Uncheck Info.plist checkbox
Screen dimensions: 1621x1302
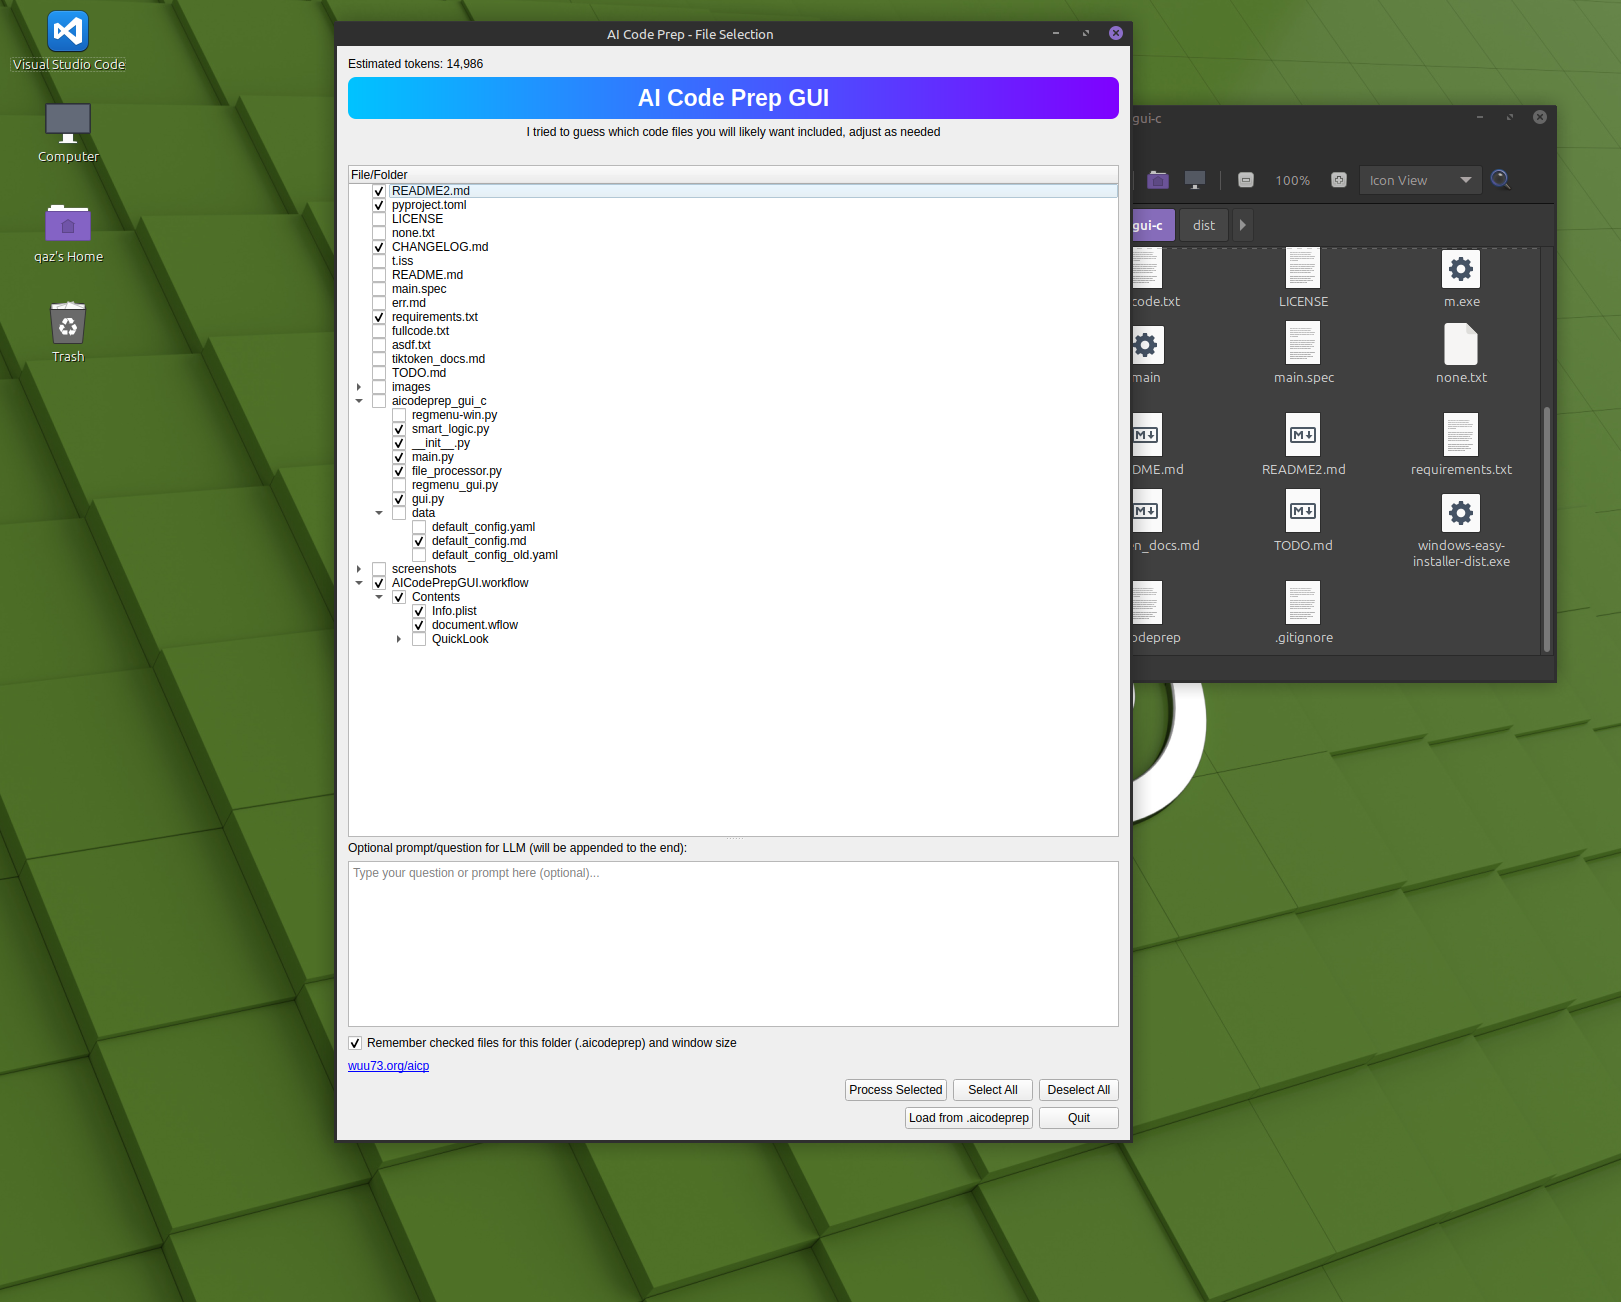[419, 611]
